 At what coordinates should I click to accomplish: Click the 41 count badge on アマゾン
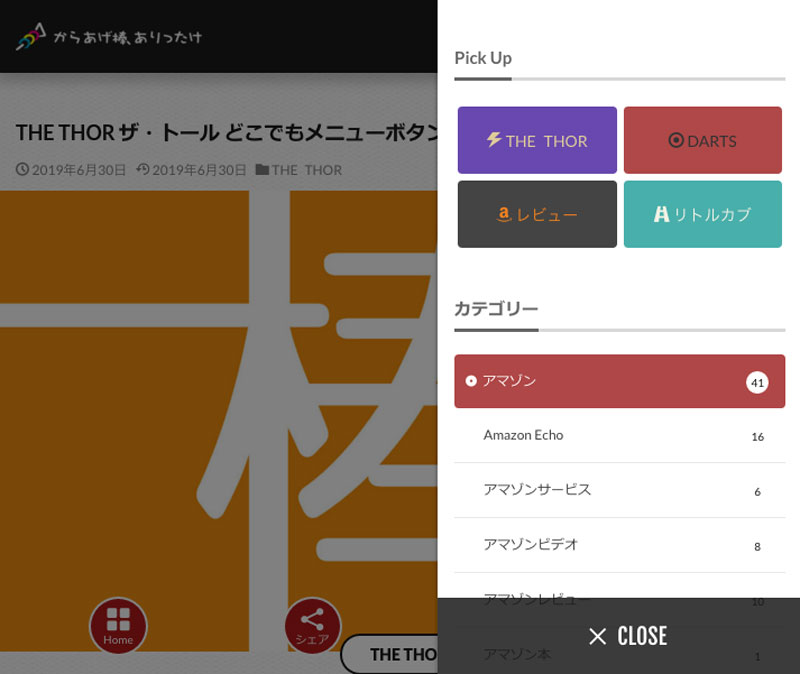[757, 382]
